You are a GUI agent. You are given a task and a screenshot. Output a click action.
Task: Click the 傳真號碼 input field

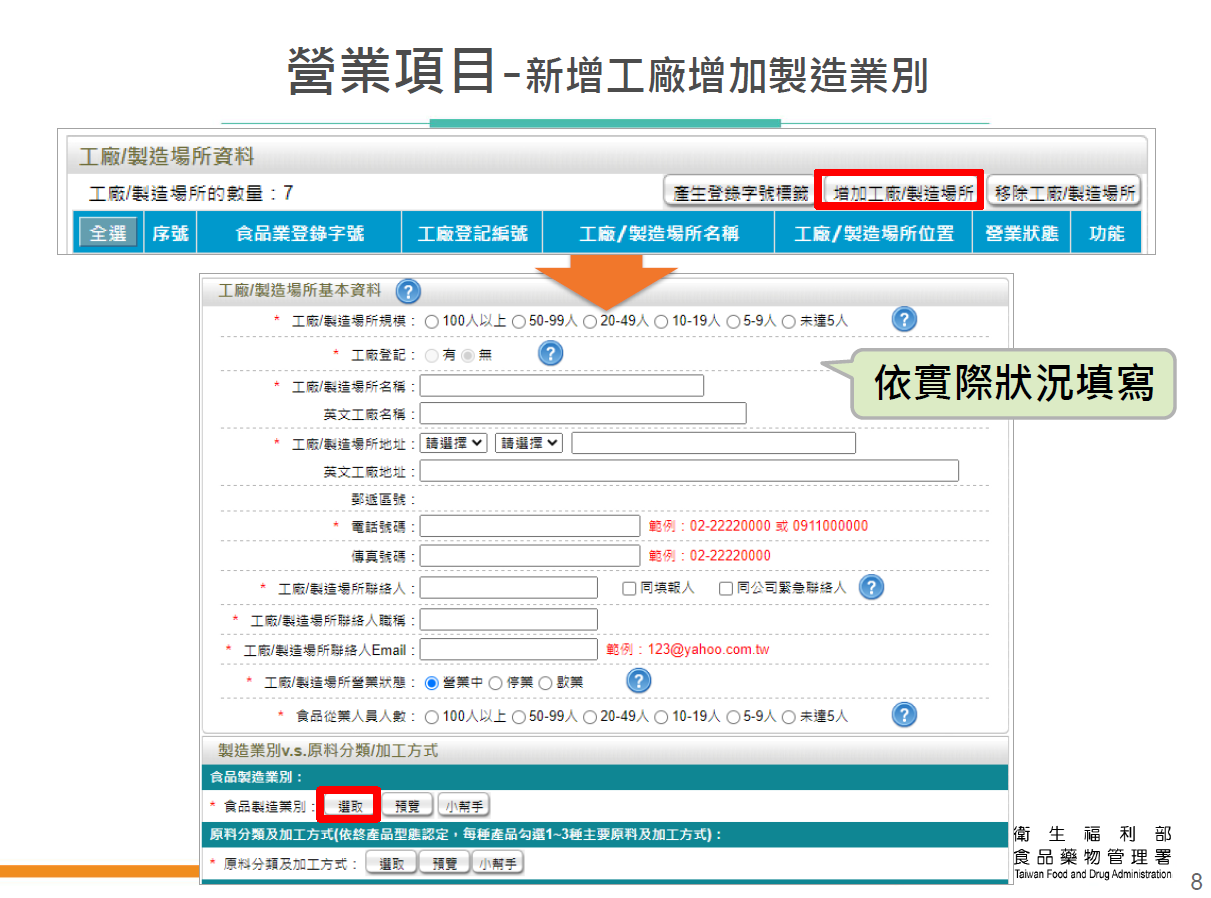point(529,556)
